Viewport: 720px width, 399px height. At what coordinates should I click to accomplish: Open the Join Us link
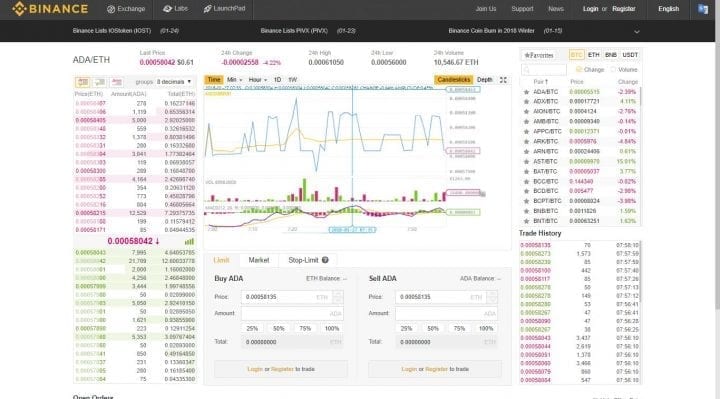(x=486, y=9)
